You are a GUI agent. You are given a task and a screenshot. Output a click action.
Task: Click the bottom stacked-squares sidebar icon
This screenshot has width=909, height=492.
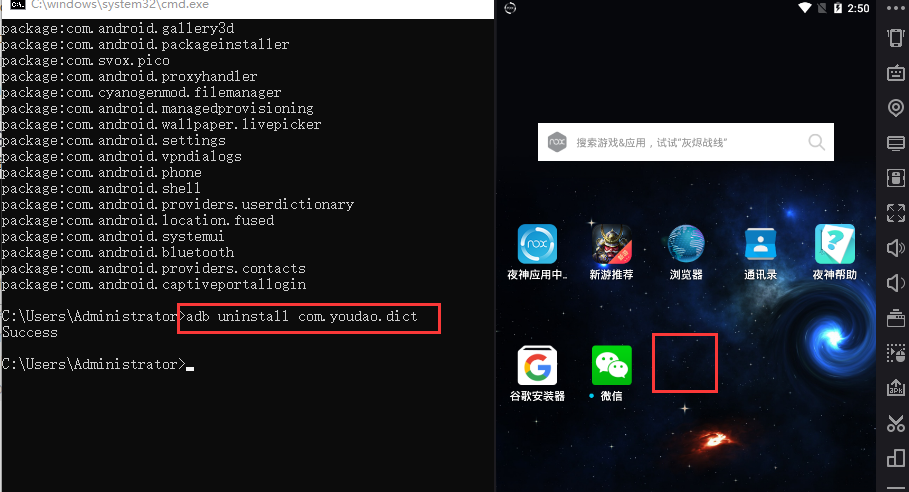click(896, 458)
